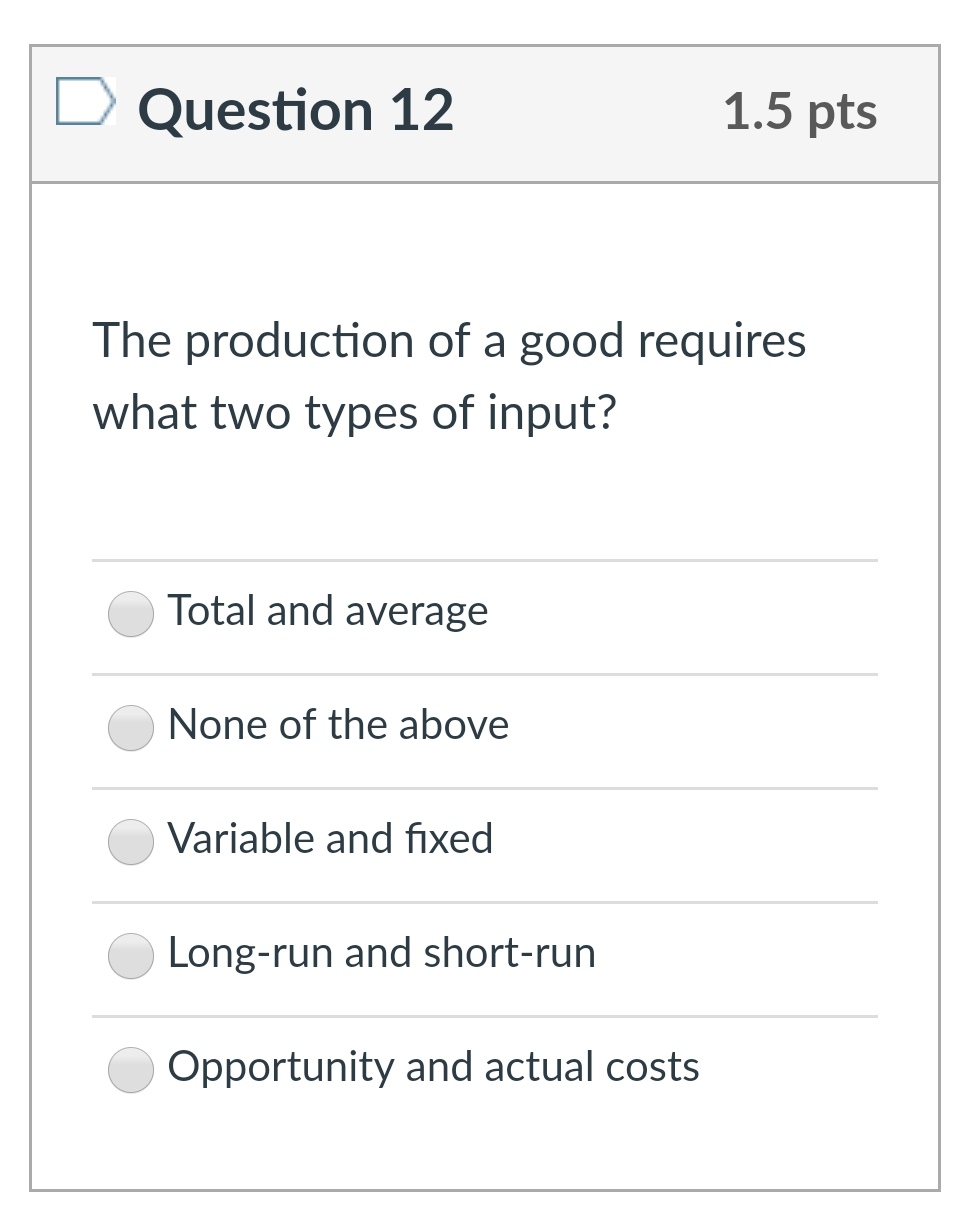
Task: Click the divider below Variable and fixed
Action: 484,900
